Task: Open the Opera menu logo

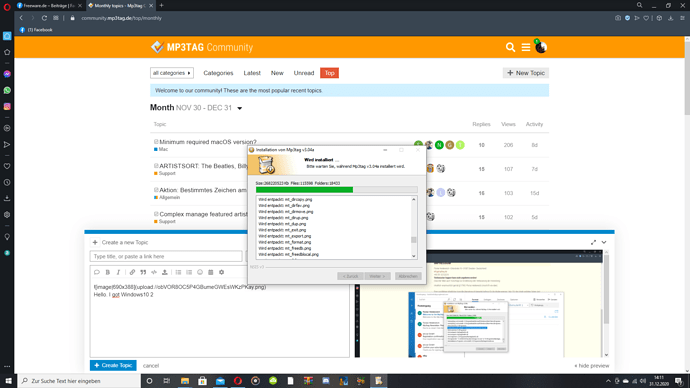Action: [x=7, y=6]
